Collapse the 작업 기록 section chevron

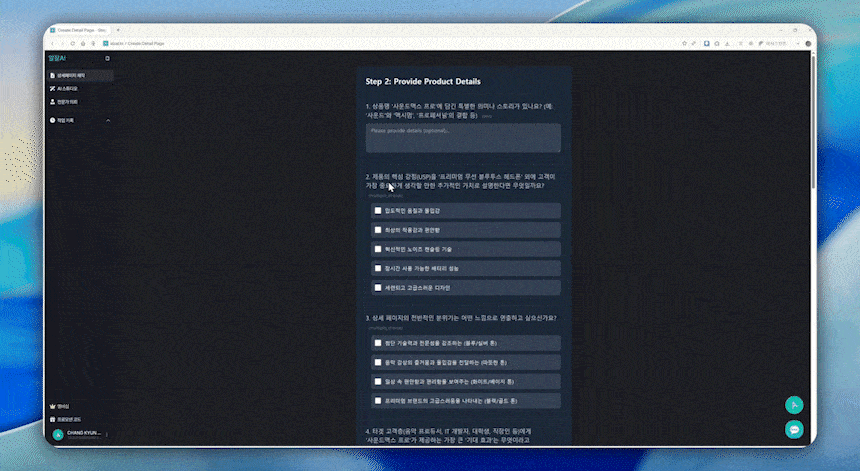108,120
